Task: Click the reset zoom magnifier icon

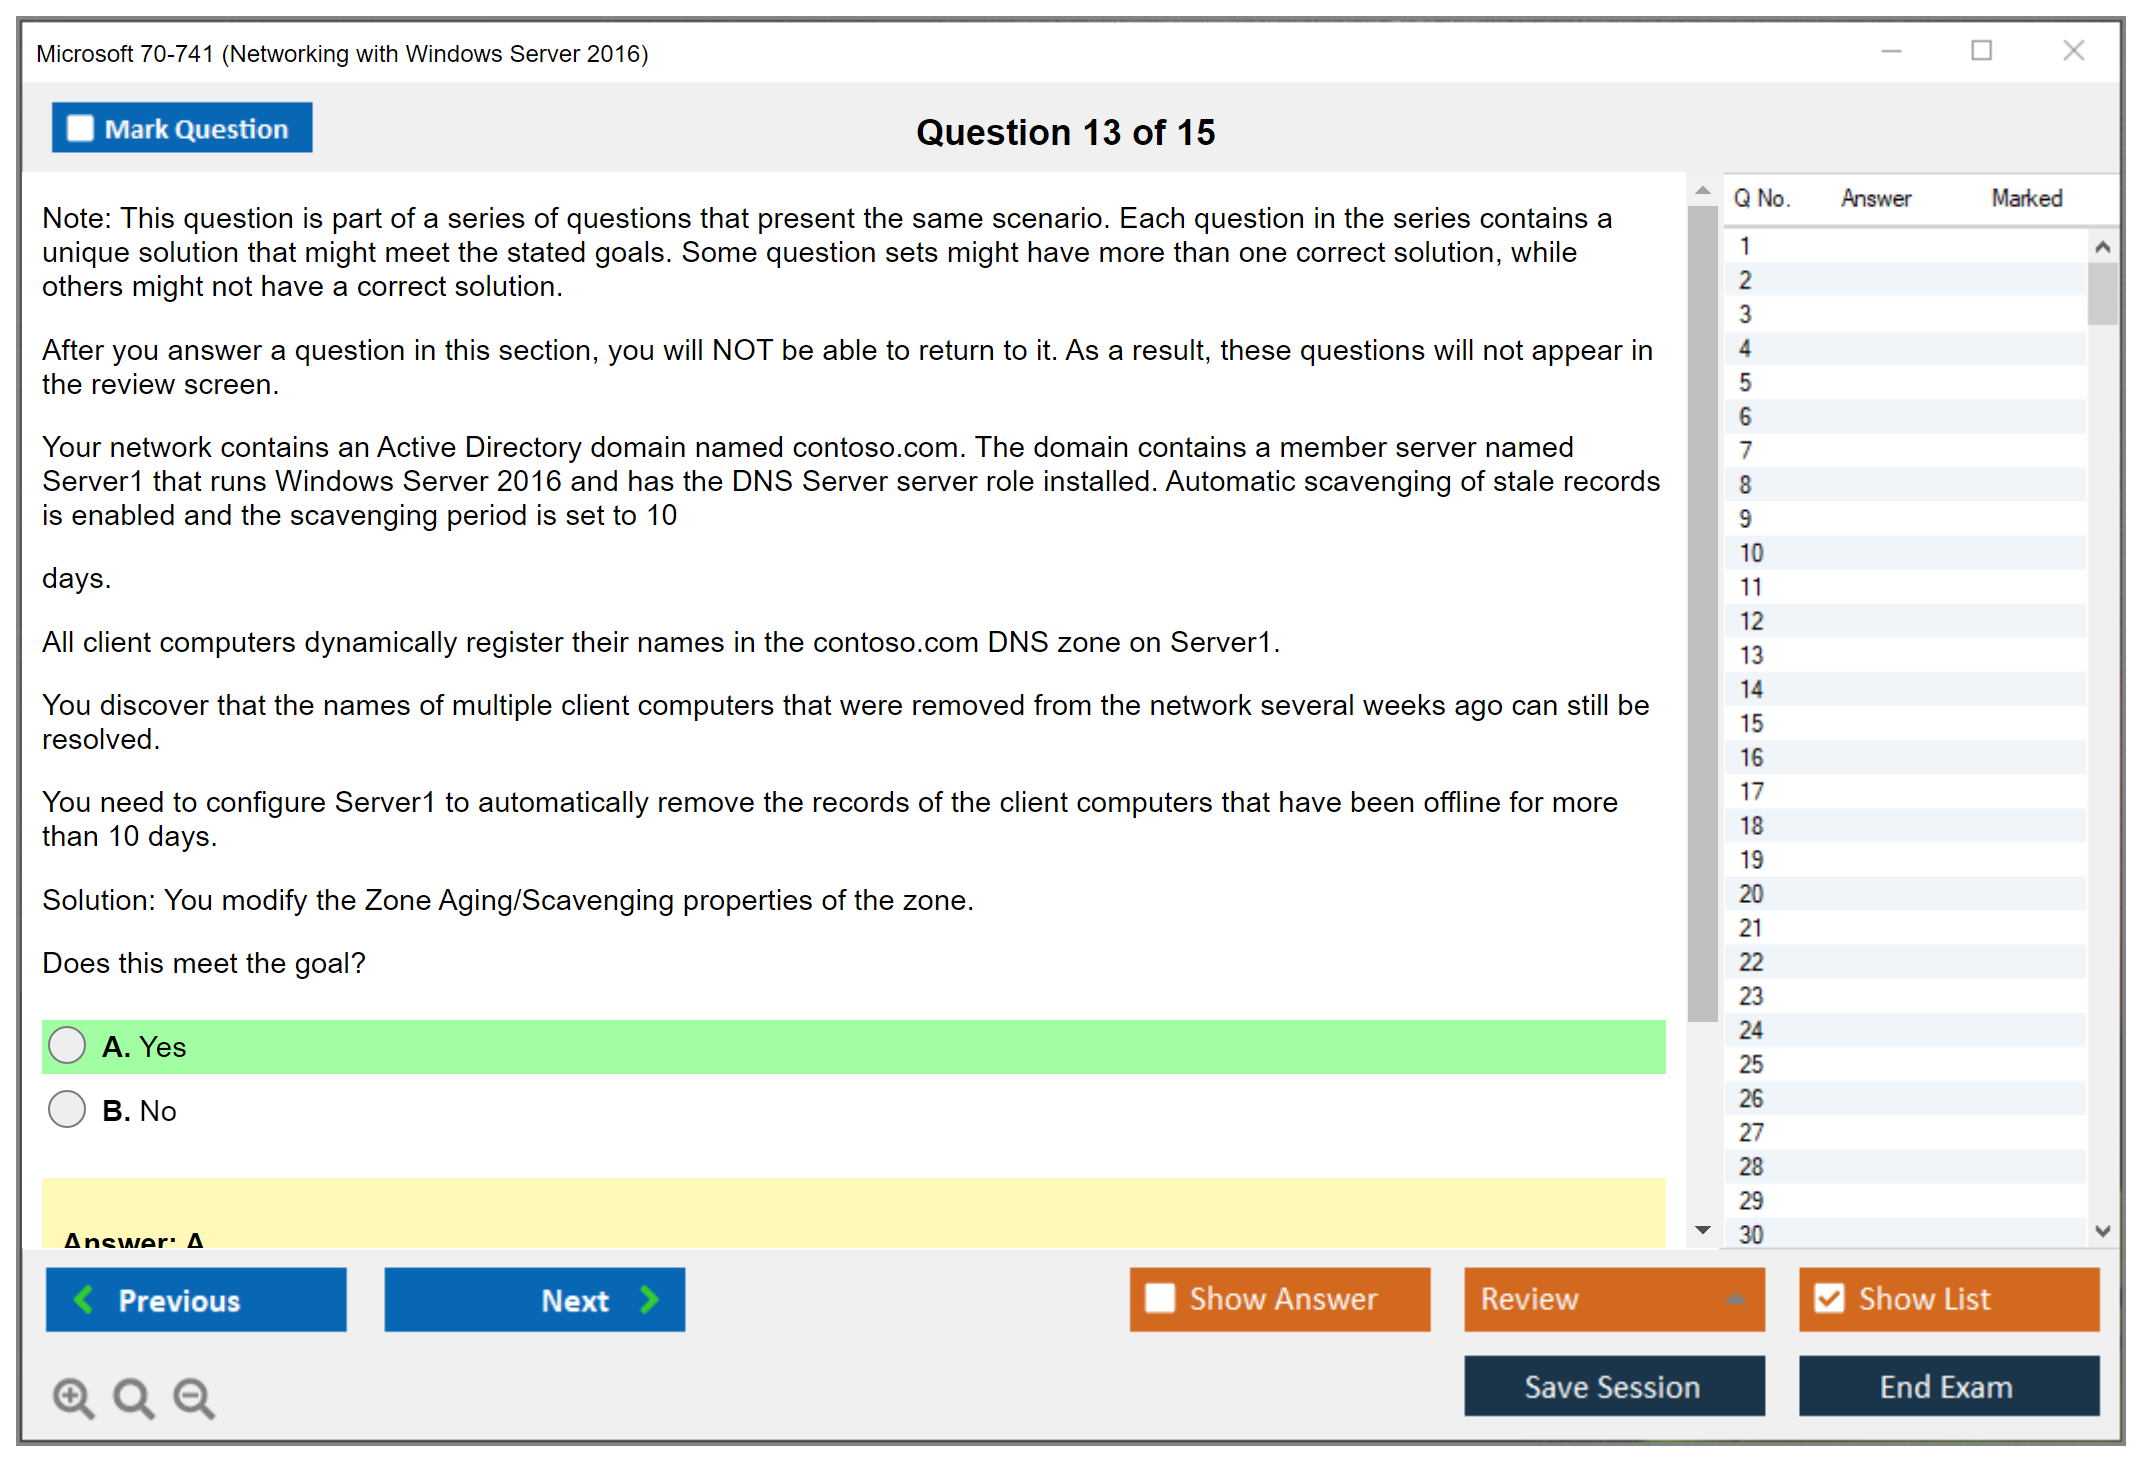Action: point(133,1397)
